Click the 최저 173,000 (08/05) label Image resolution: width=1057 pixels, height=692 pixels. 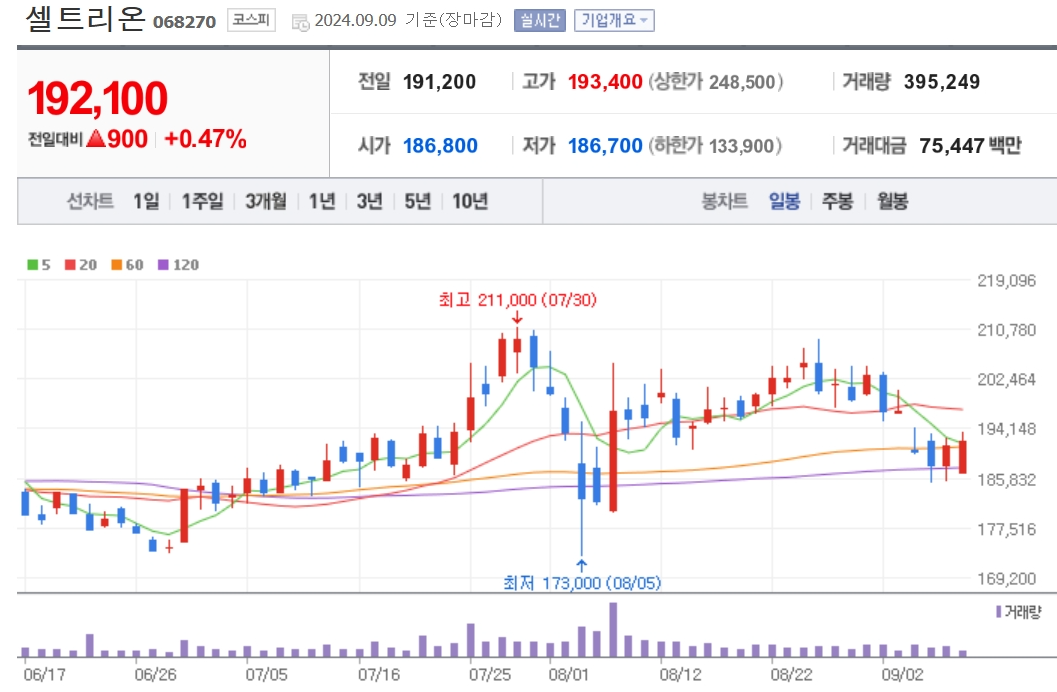point(582,583)
